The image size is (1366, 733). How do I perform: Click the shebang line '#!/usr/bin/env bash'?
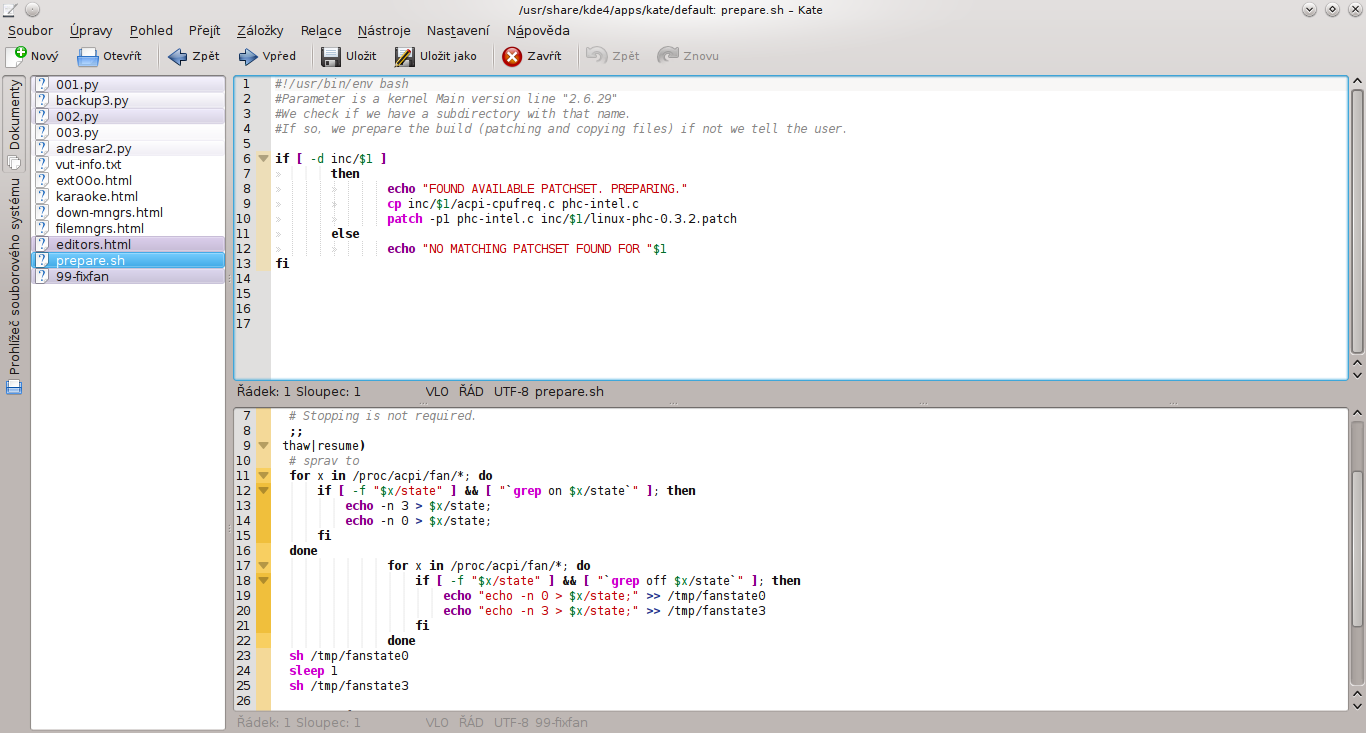coord(342,84)
